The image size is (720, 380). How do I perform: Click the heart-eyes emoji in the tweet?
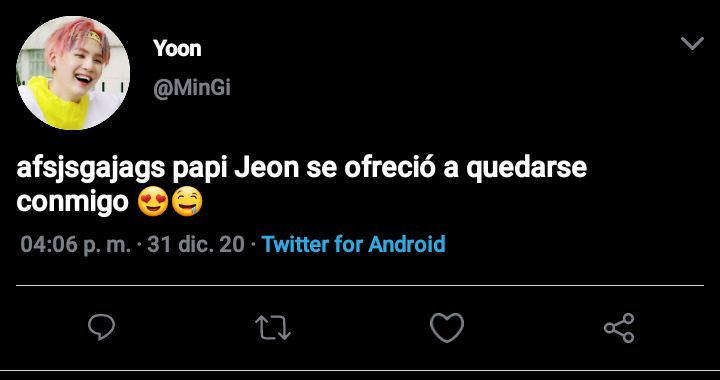[x=153, y=203]
